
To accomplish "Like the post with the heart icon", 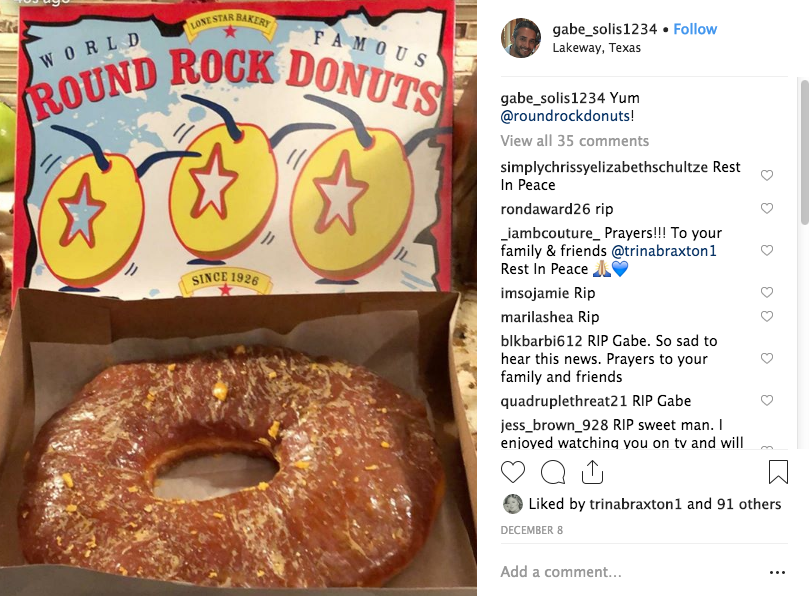I will tap(513, 472).
